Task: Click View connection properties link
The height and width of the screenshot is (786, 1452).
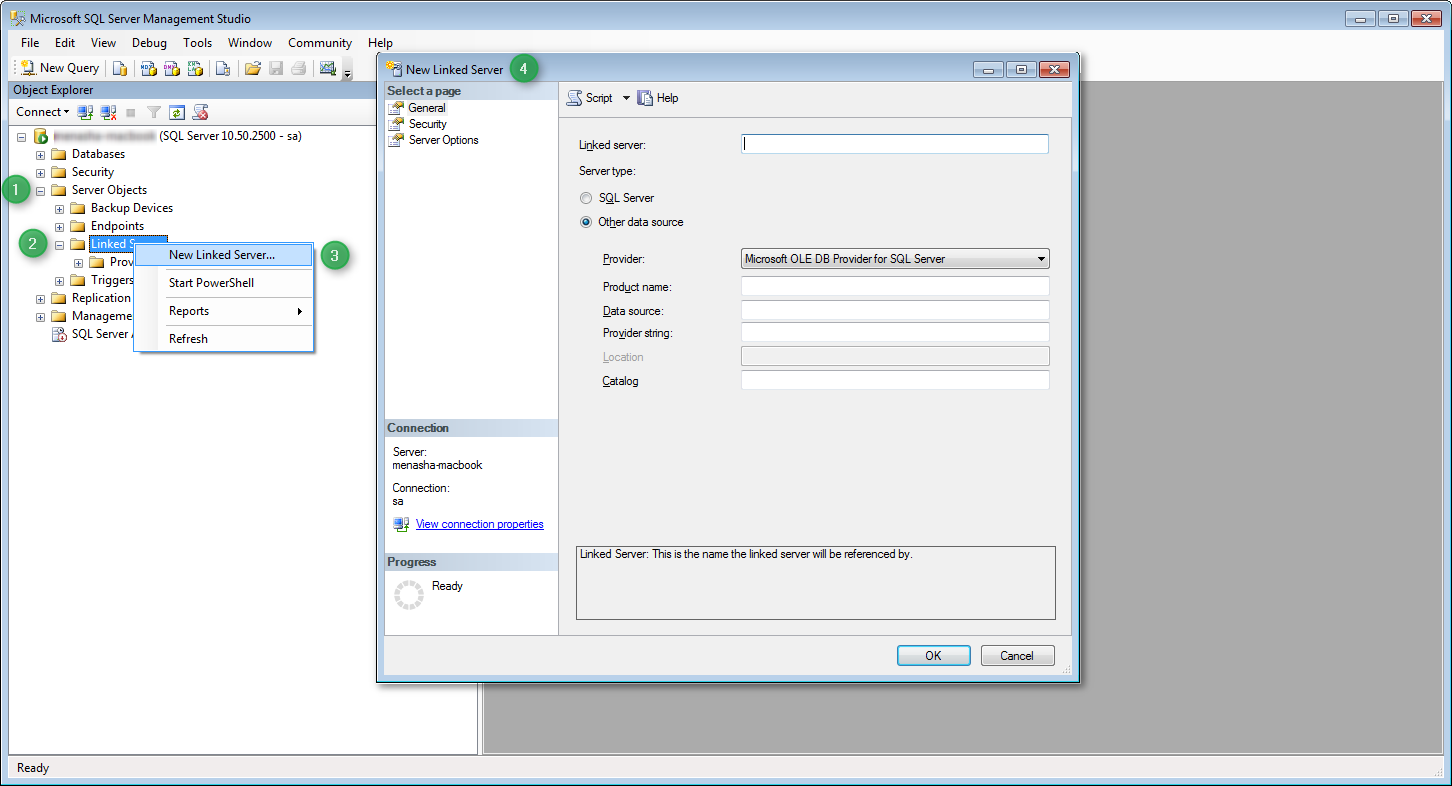Action: pyautogui.click(x=480, y=524)
